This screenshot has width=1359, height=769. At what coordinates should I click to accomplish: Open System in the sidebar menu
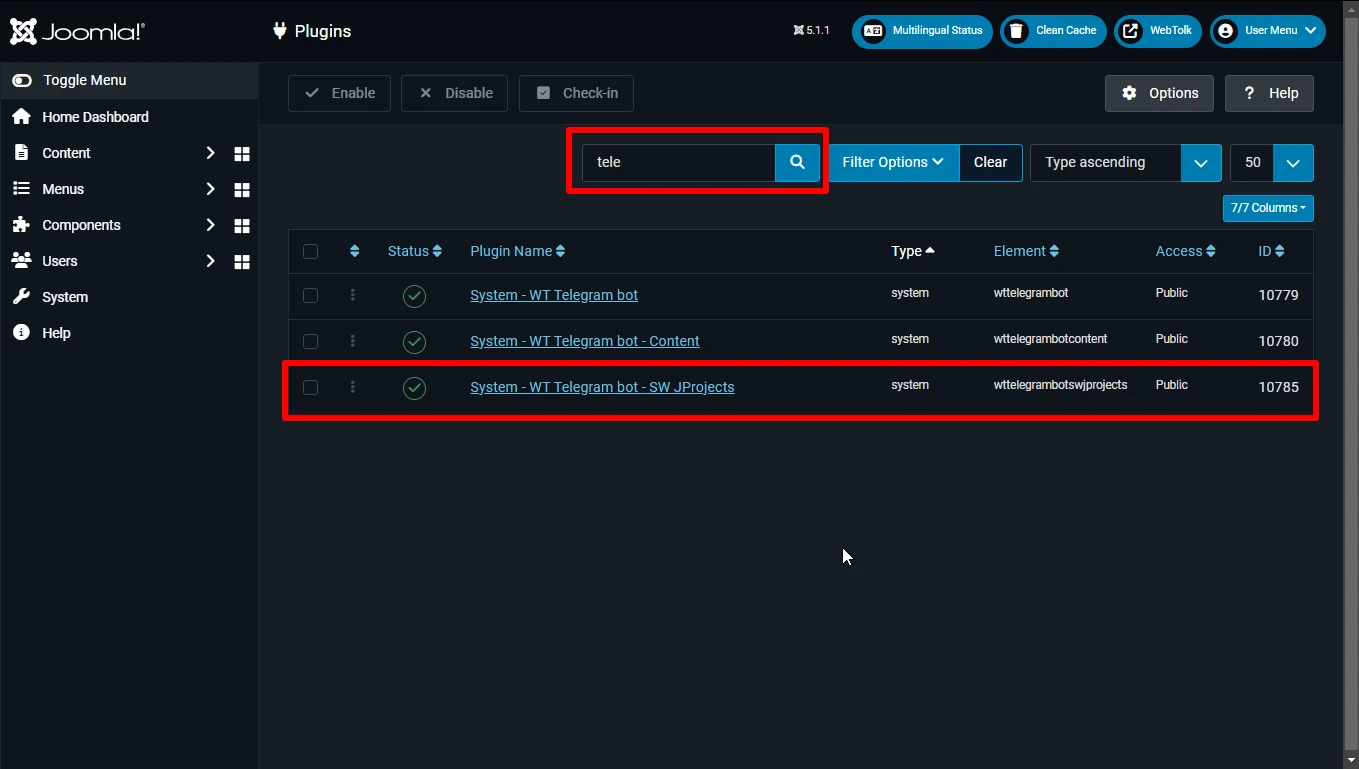pos(65,297)
